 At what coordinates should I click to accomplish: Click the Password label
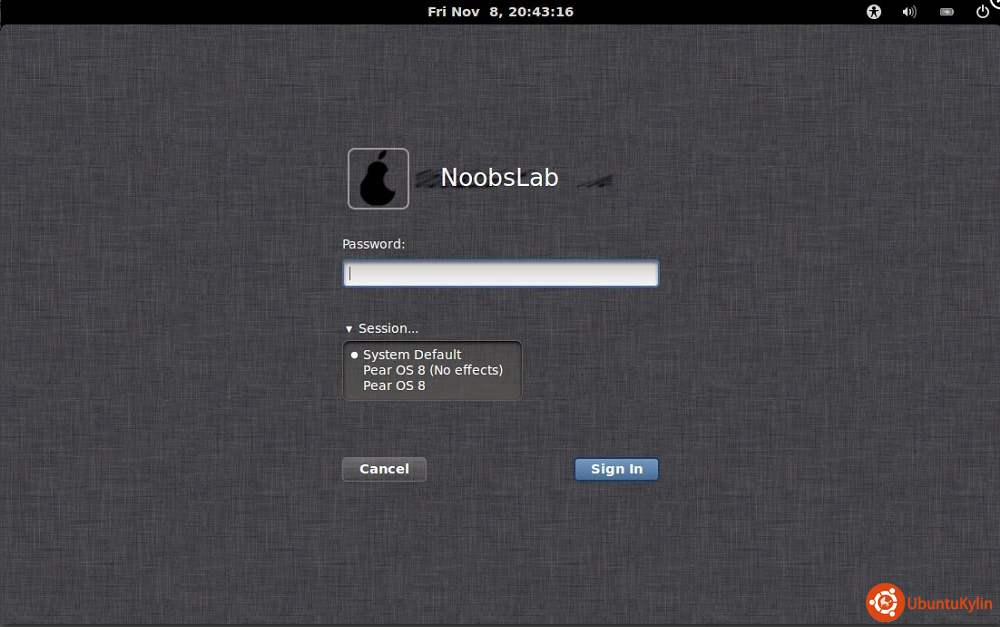click(373, 244)
